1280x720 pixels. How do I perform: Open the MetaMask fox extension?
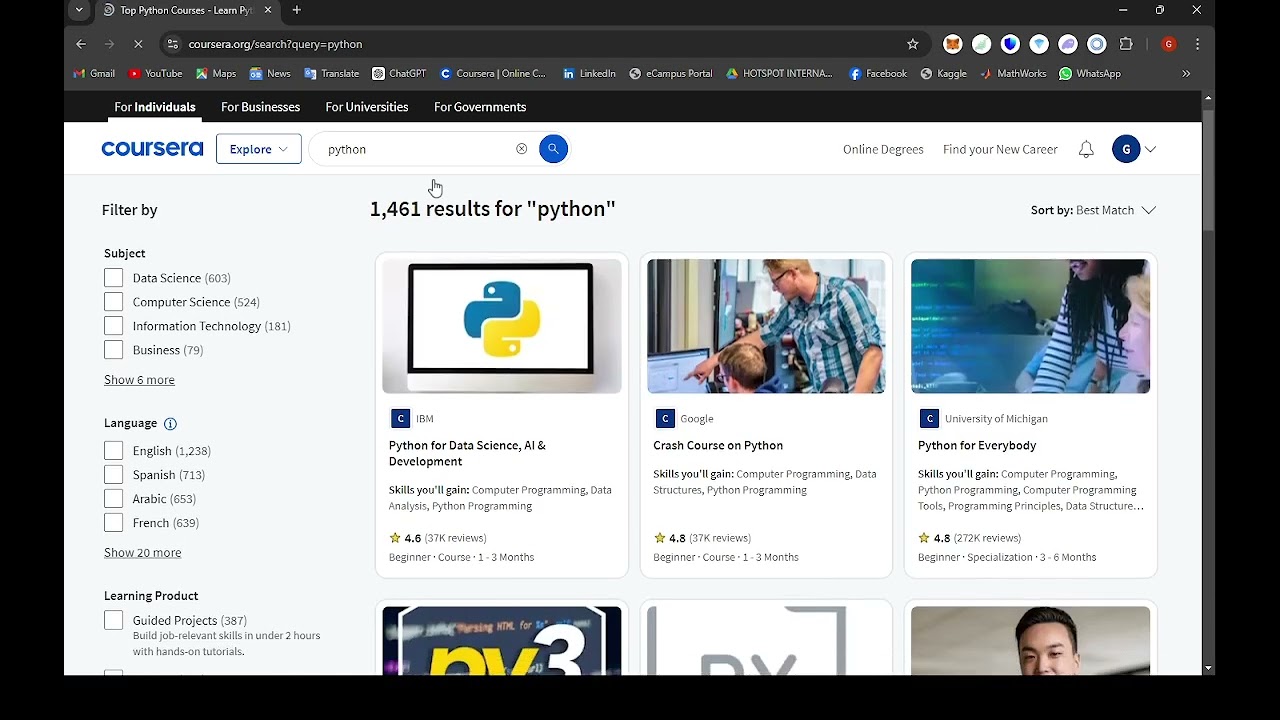pyautogui.click(x=952, y=44)
